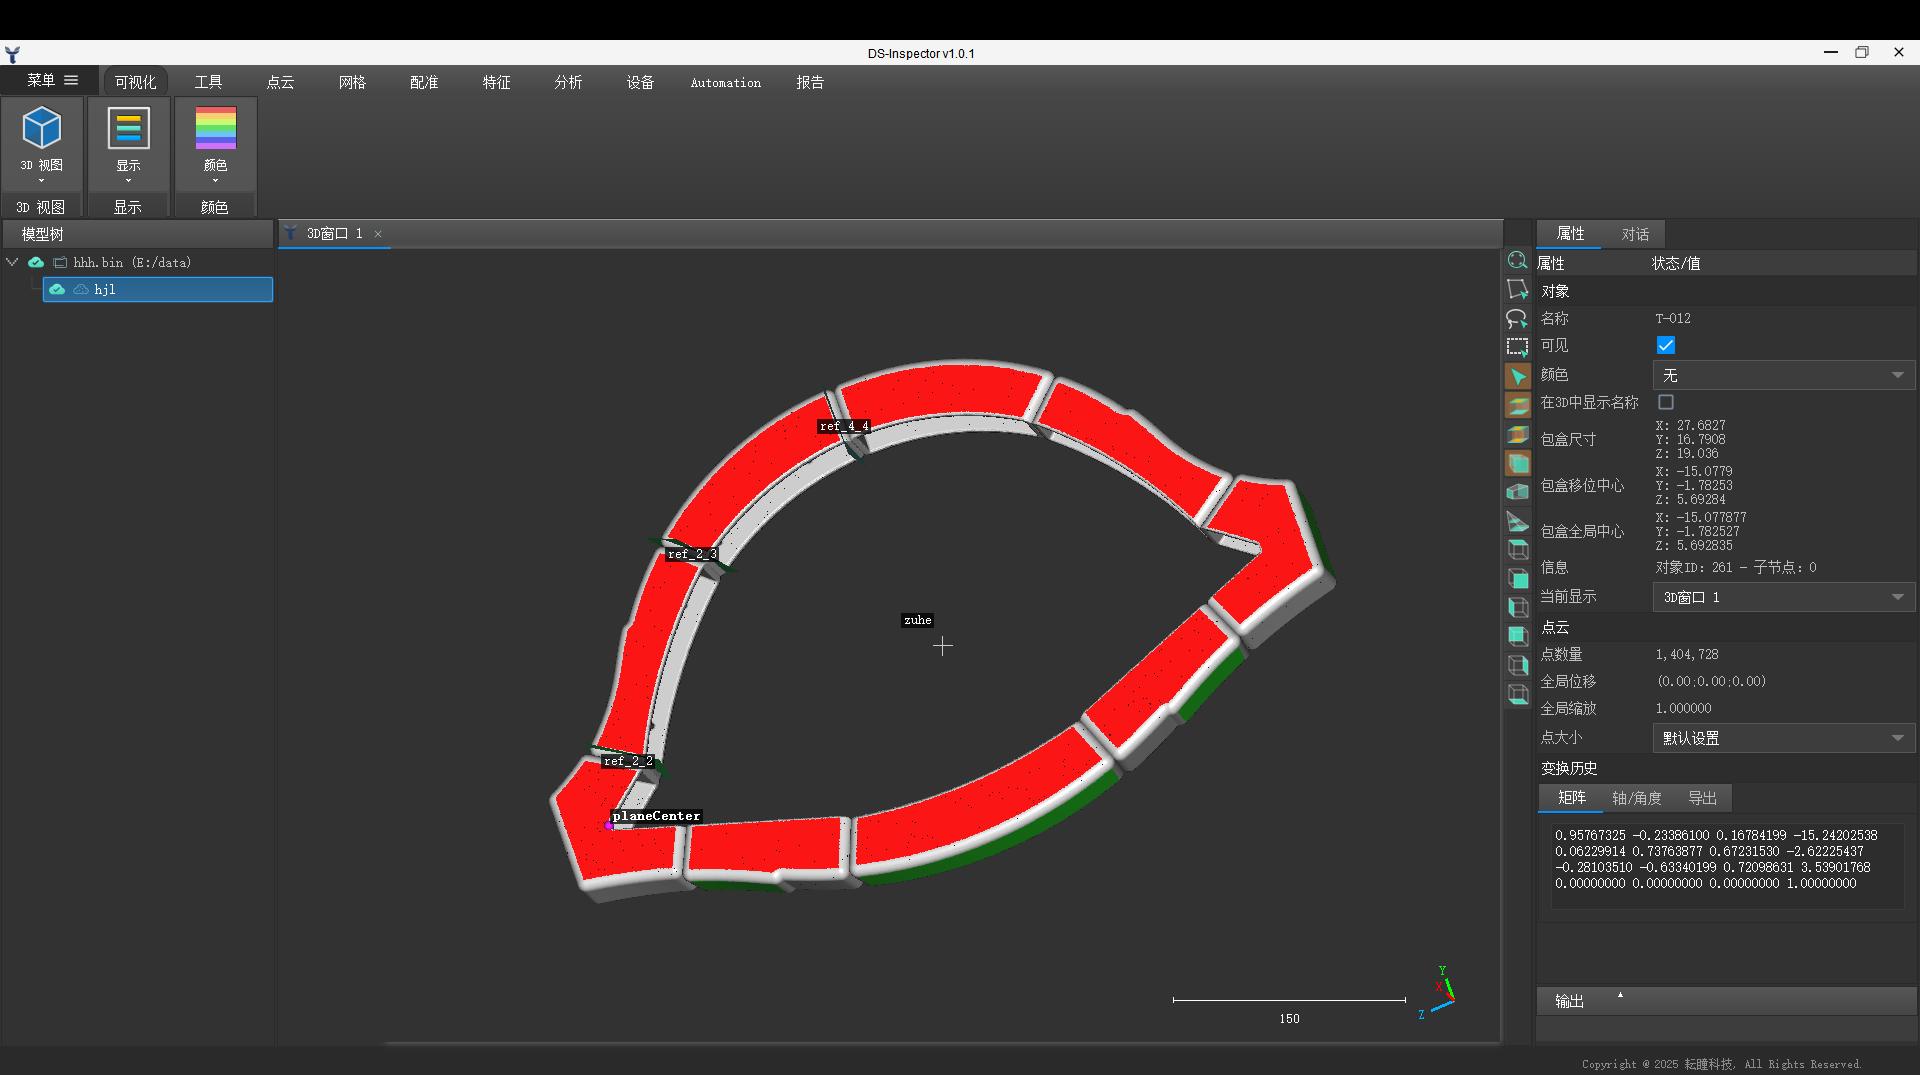This screenshot has width=1920, height=1075.
Task: Switch to perspective frustum view icon
Action: (x=1517, y=521)
